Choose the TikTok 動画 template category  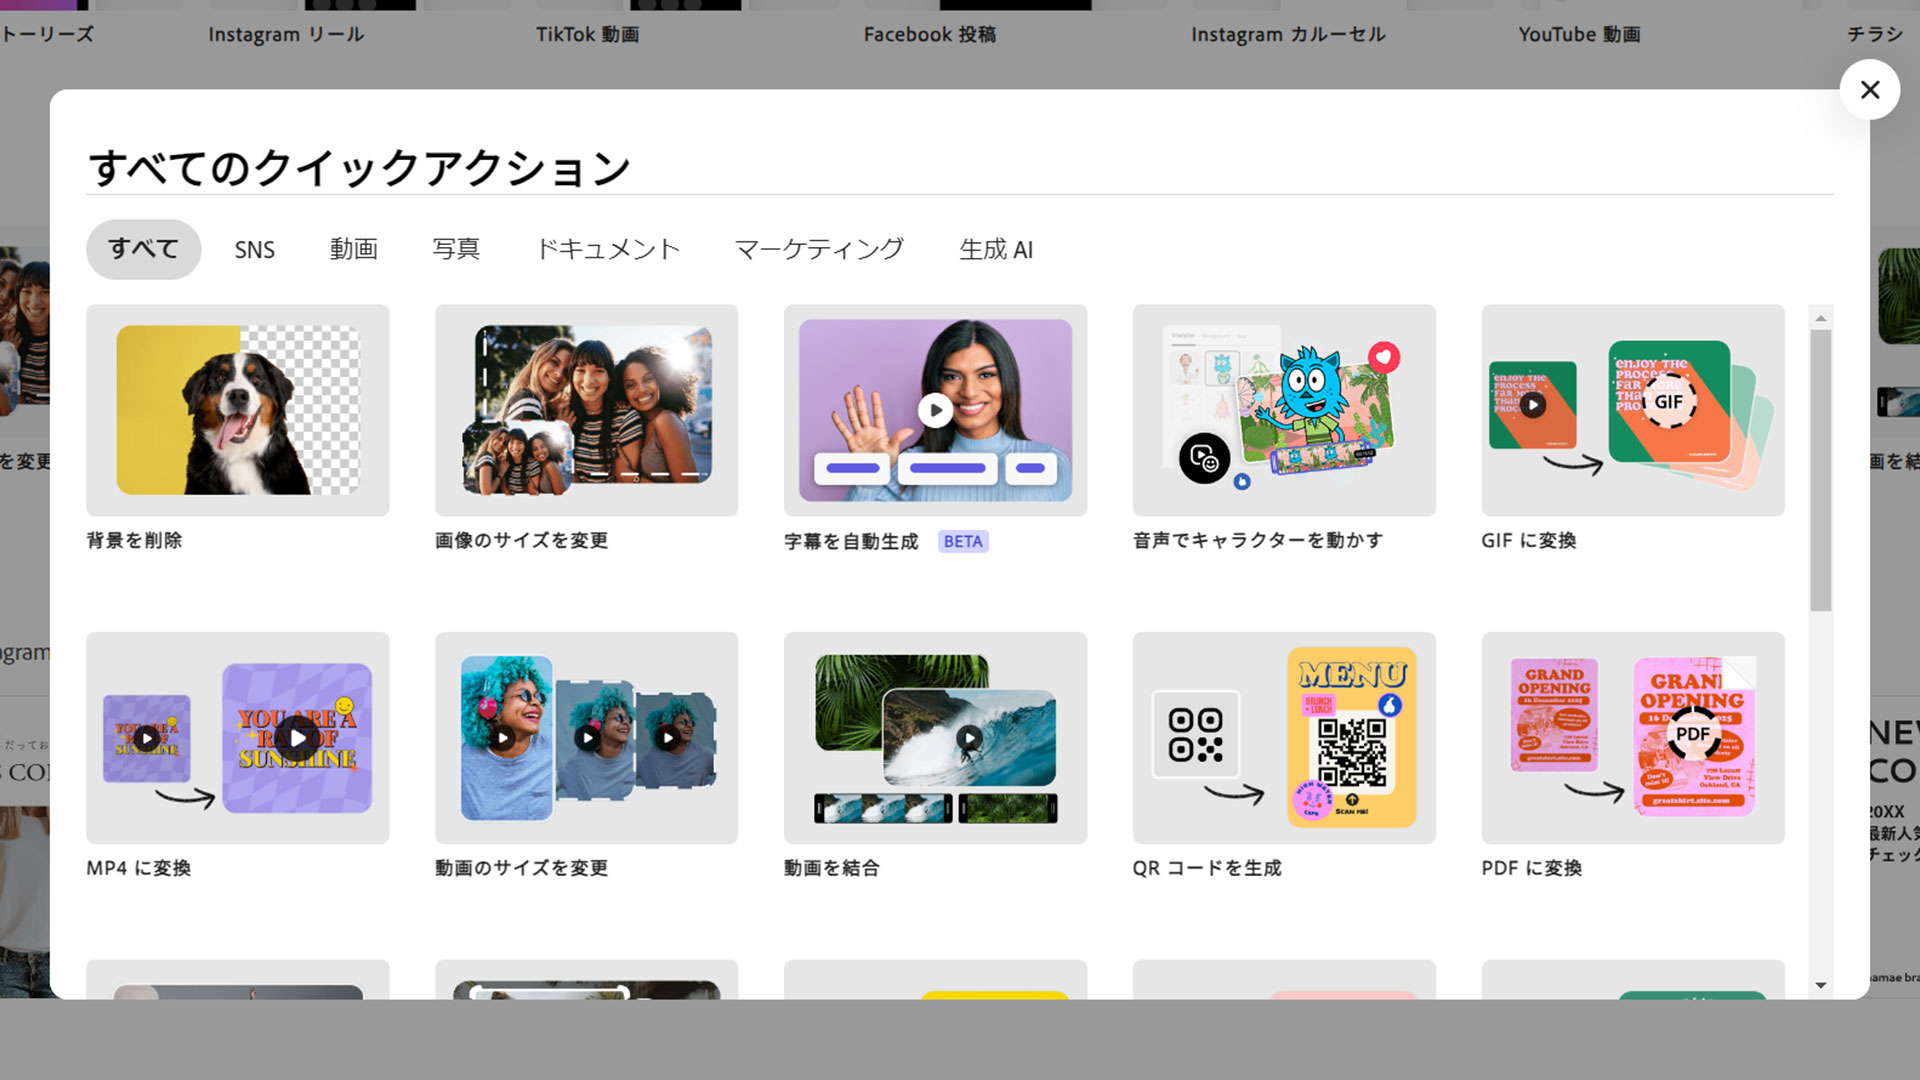[x=588, y=33]
